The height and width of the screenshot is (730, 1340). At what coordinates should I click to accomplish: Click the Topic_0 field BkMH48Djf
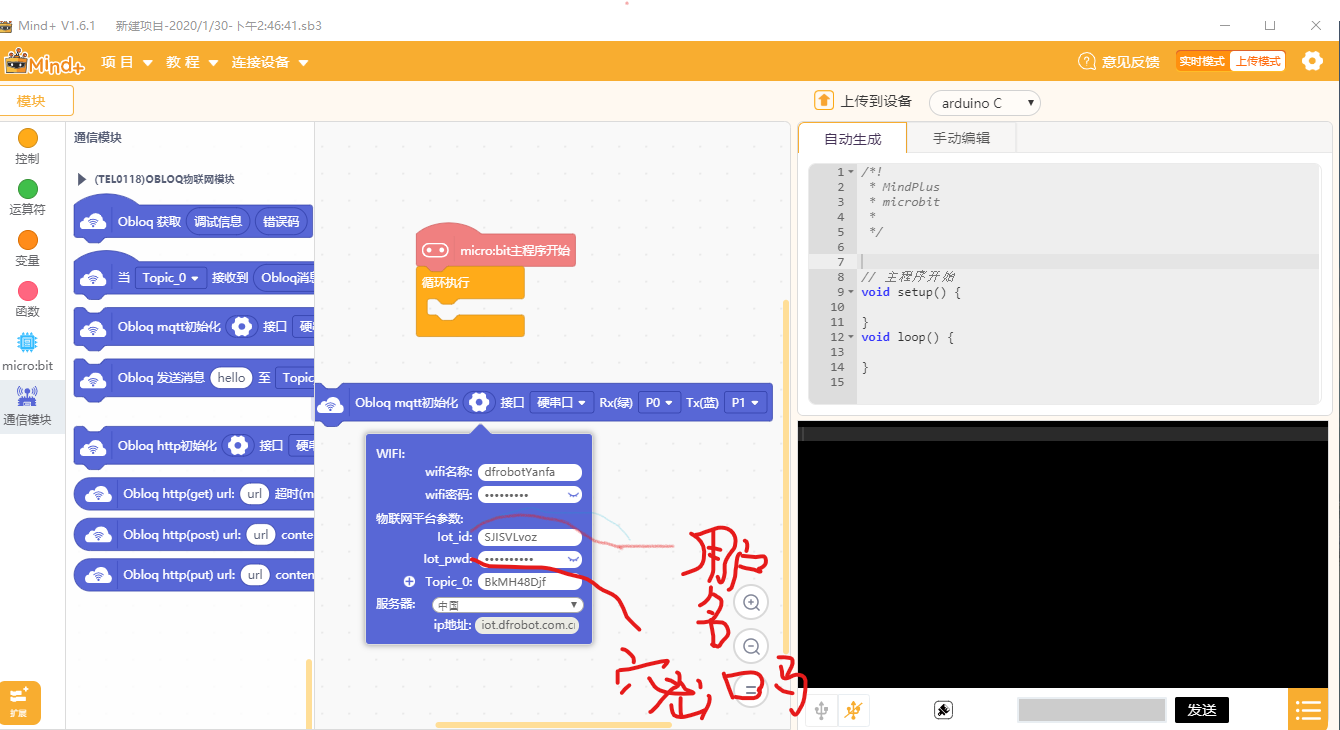(529, 581)
